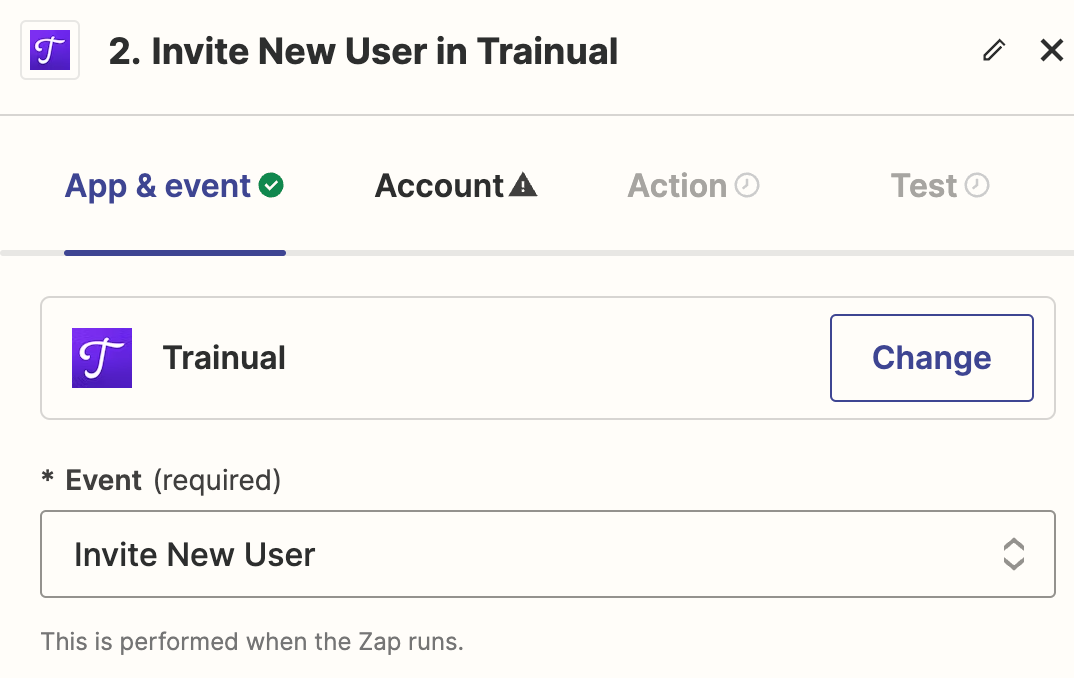Click the Invite New User text in Event field
1074x678 pixels.
tap(195, 554)
